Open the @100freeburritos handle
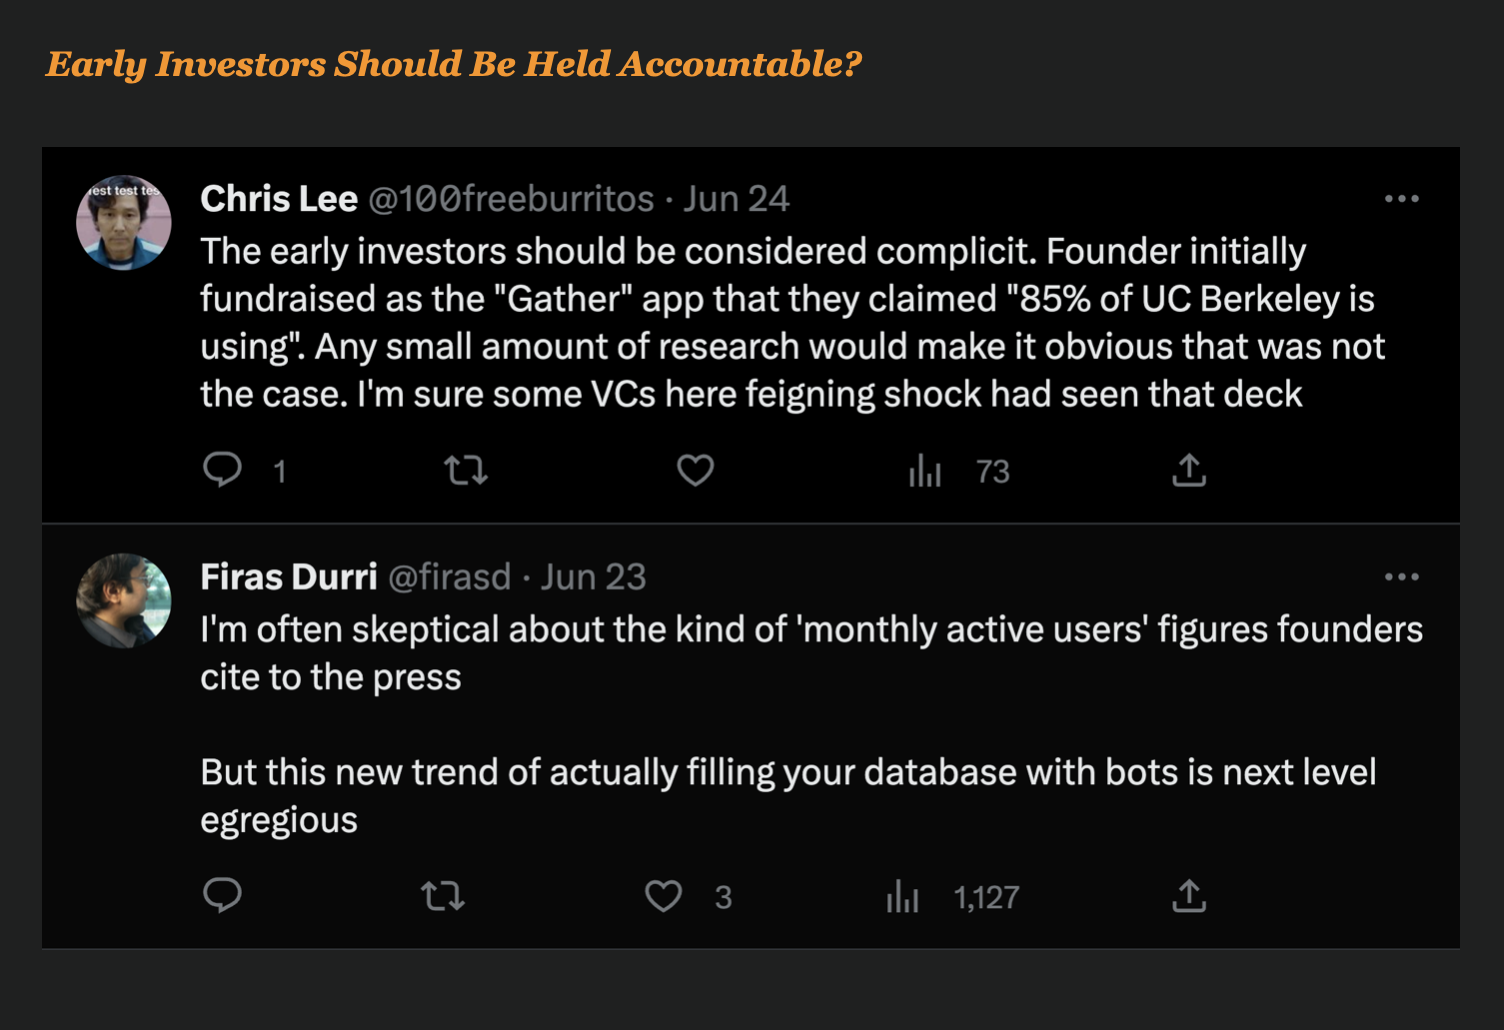Image resolution: width=1504 pixels, height=1030 pixels. (x=511, y=199)
